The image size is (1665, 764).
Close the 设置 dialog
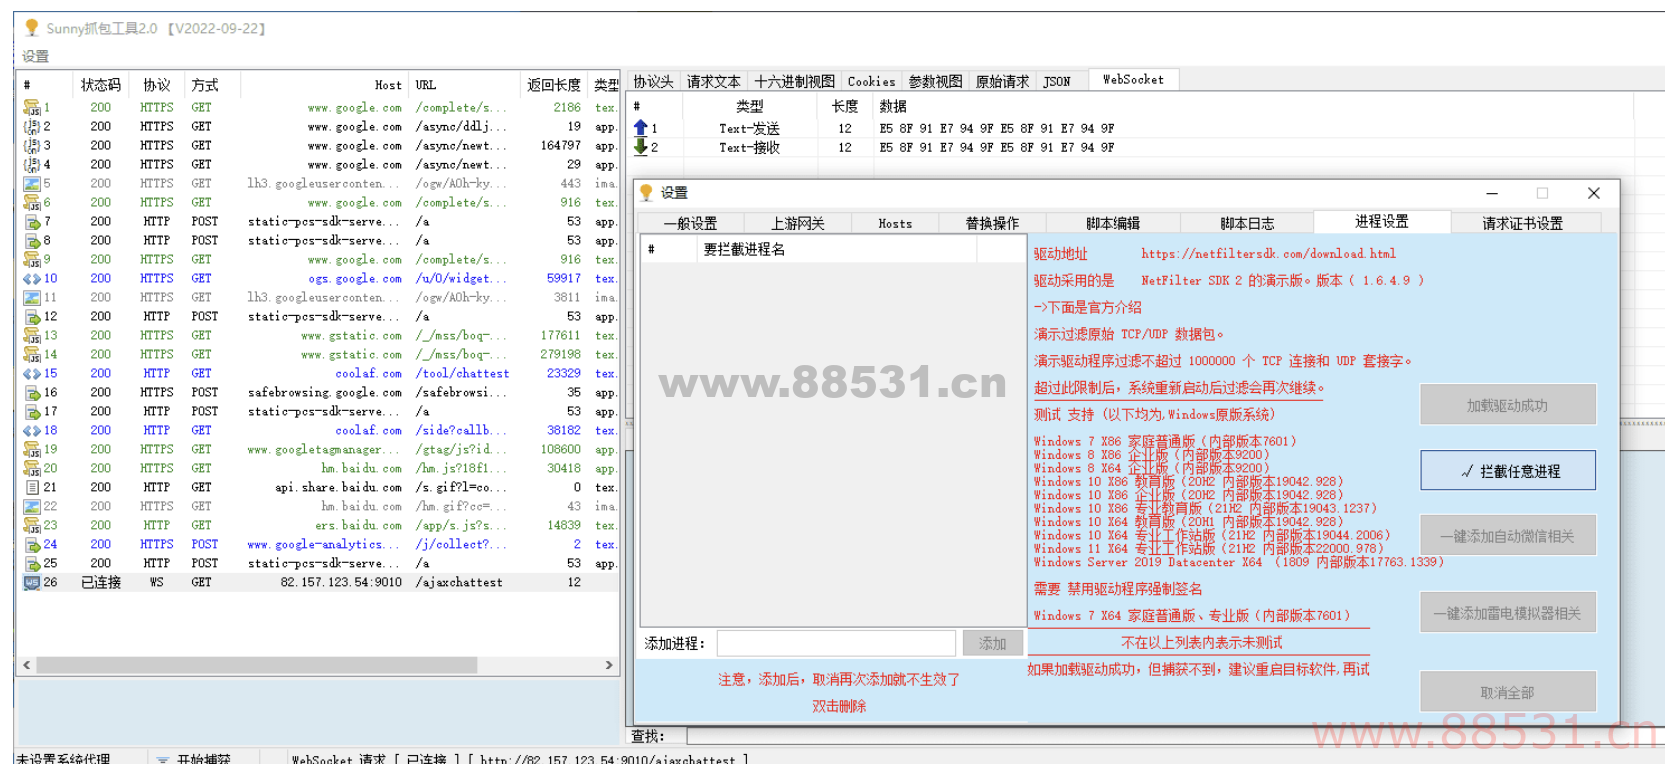click(1594, 193)
